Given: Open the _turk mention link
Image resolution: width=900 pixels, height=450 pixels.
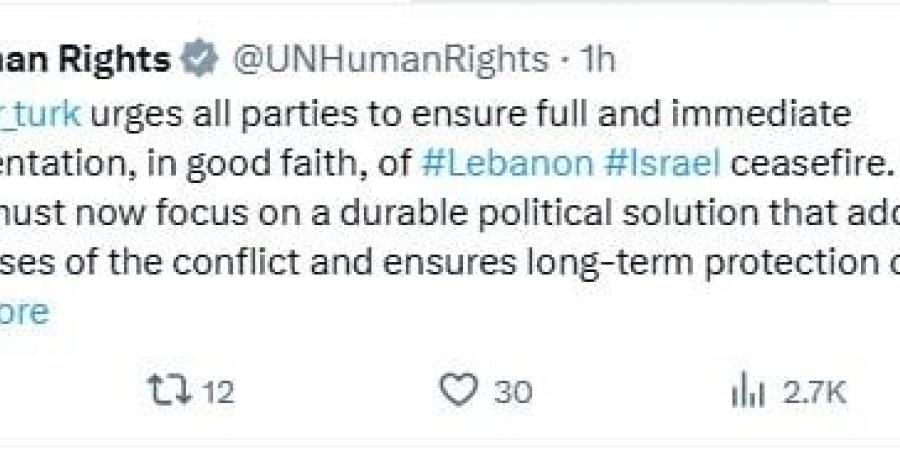Looking at the screenshot, I should click(40, 113).
